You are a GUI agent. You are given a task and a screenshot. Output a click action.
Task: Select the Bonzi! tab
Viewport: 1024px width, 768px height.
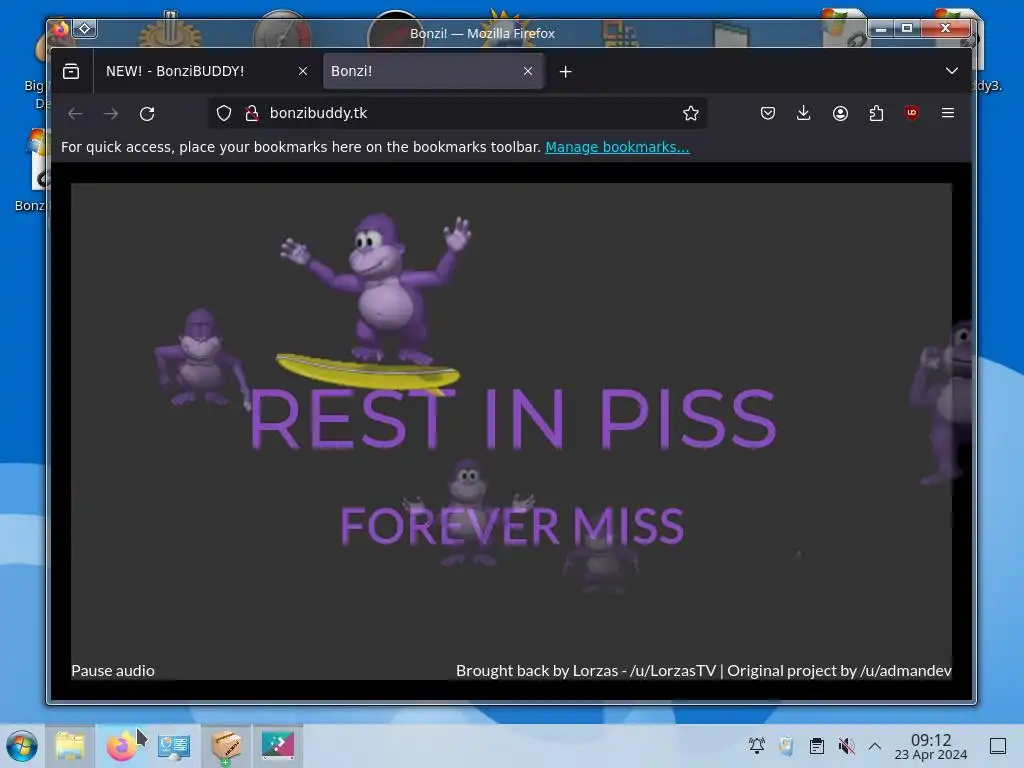(x=432, y=71)
